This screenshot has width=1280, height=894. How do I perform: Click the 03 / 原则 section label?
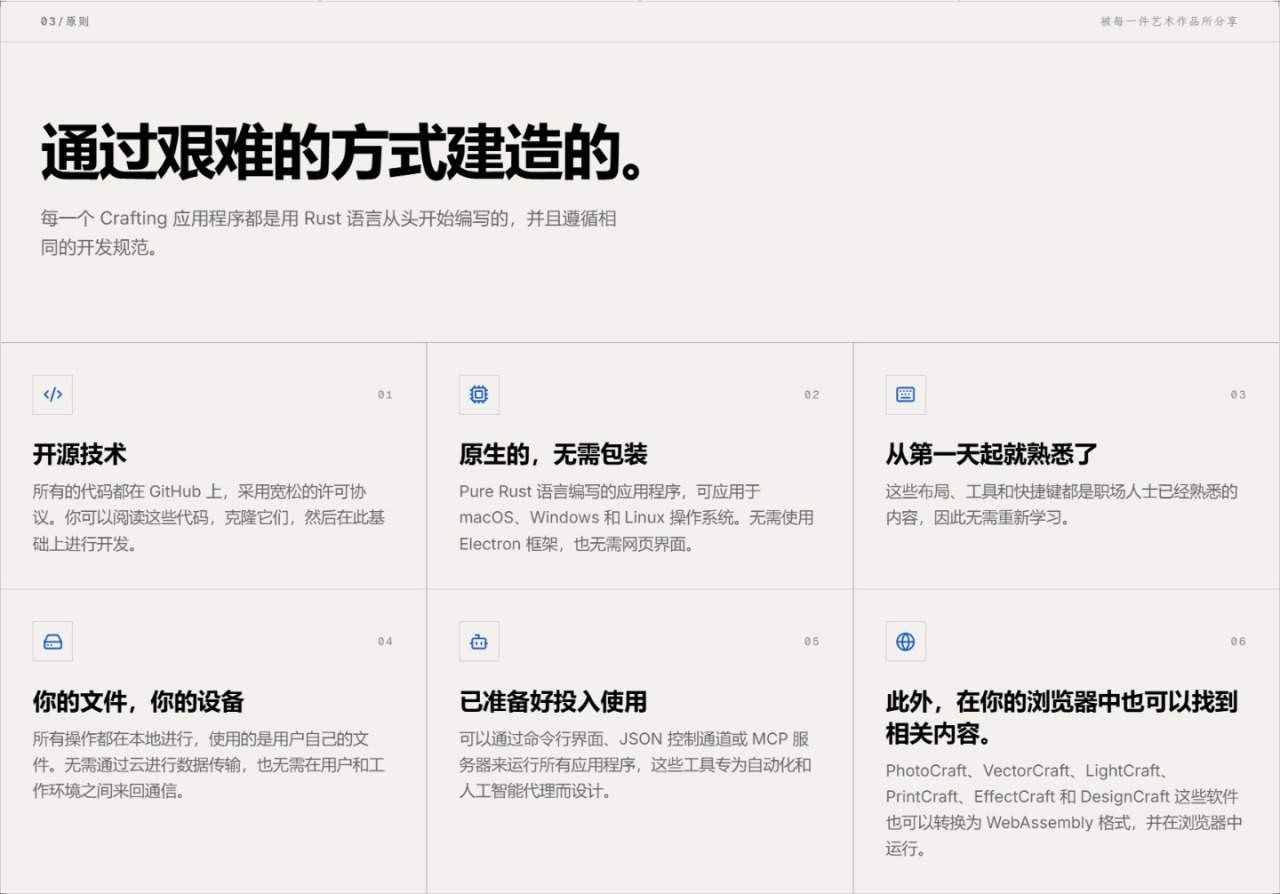coord(65,21)
